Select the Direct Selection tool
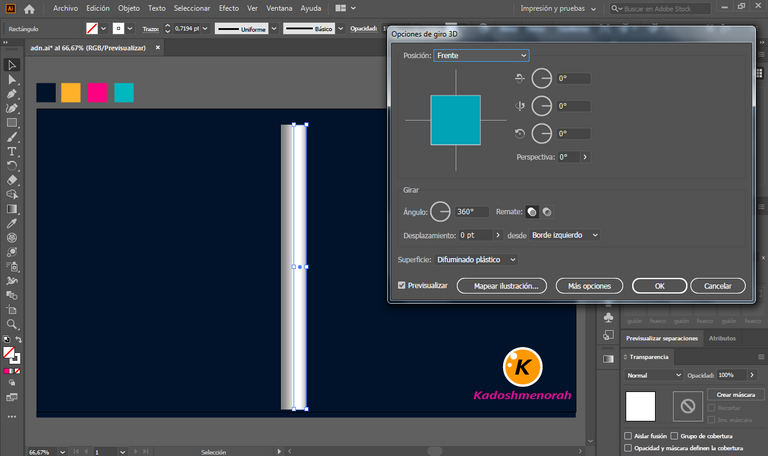 point(12,79)
